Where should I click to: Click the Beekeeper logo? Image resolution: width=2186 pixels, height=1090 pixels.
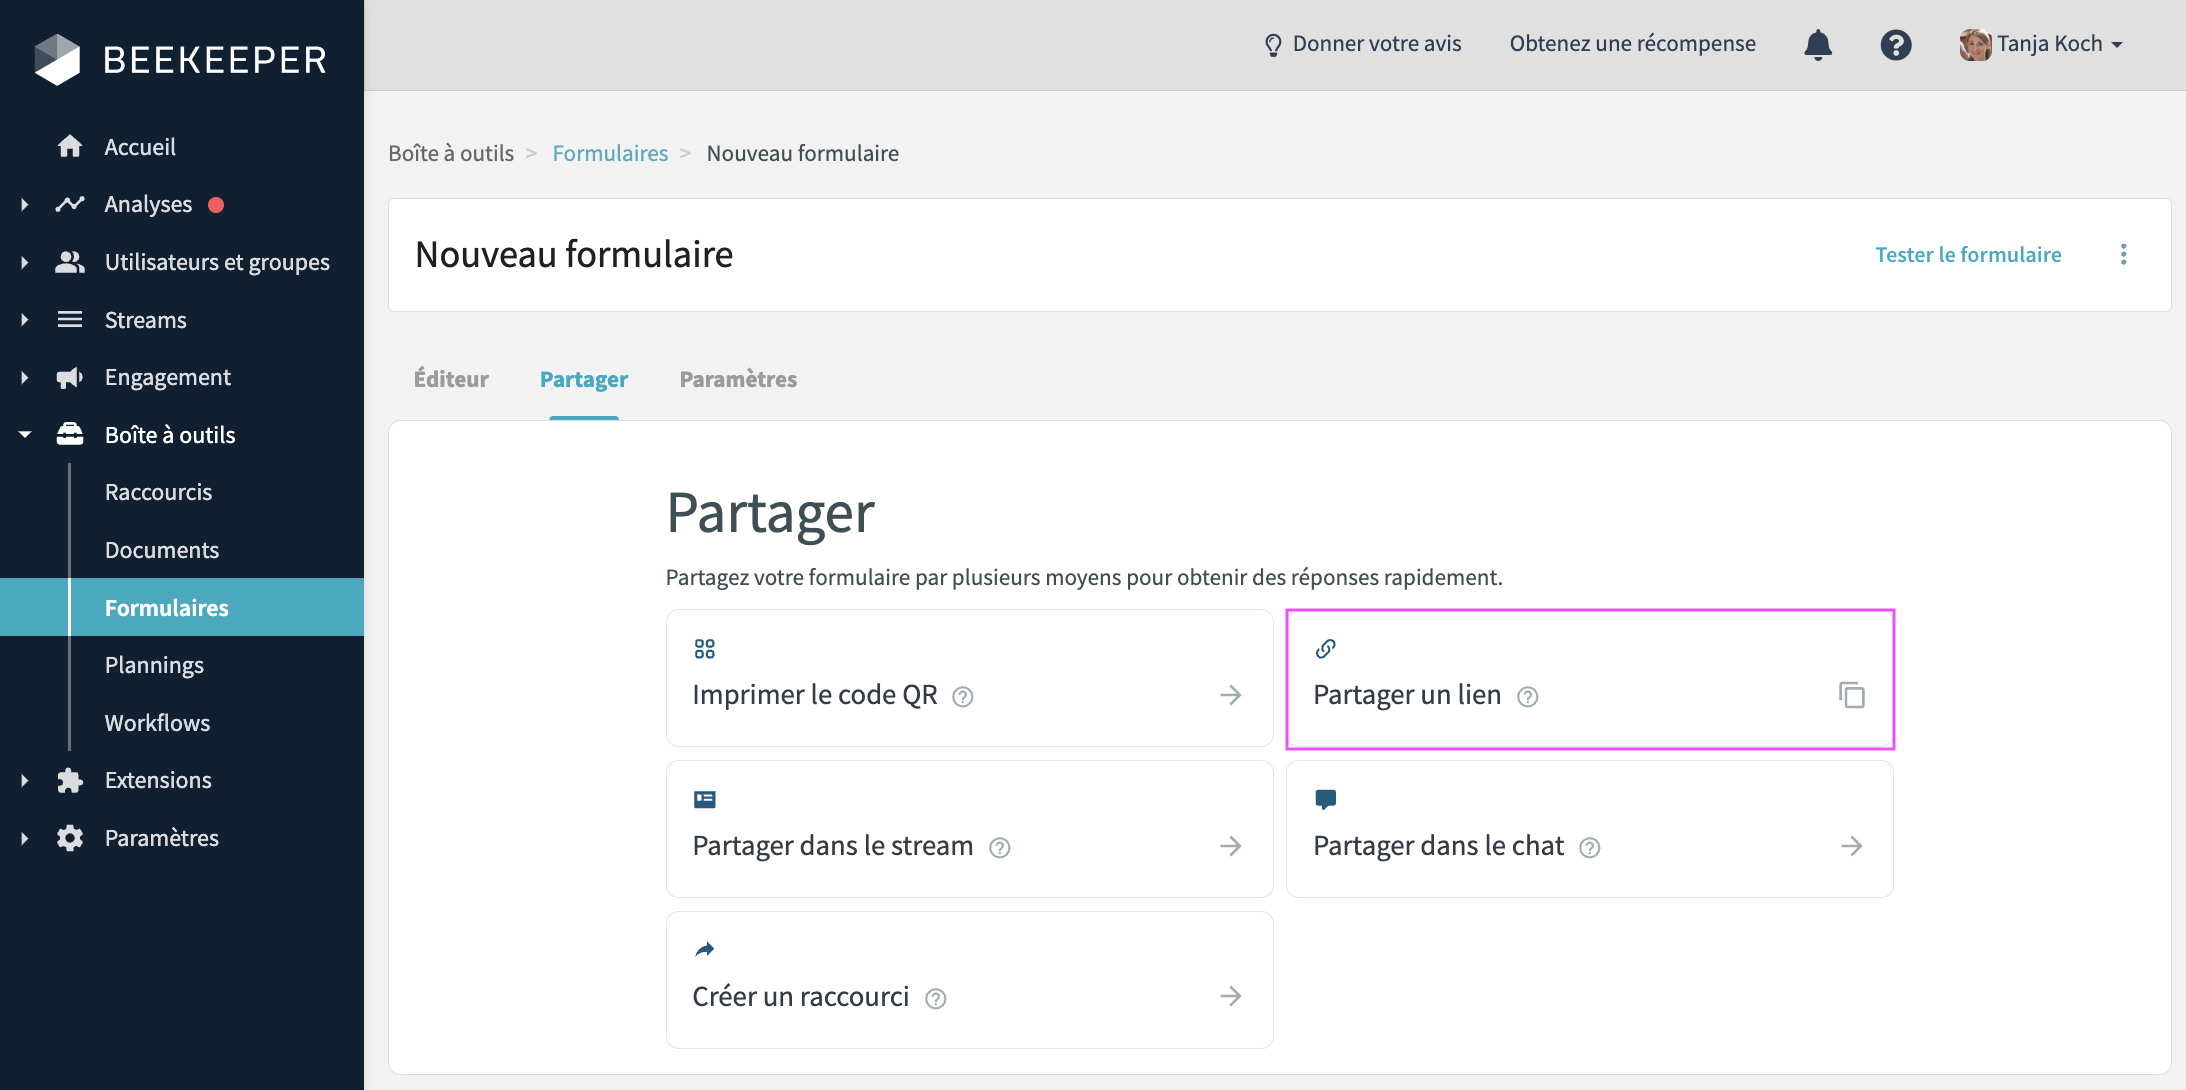[x=180, y=60]
